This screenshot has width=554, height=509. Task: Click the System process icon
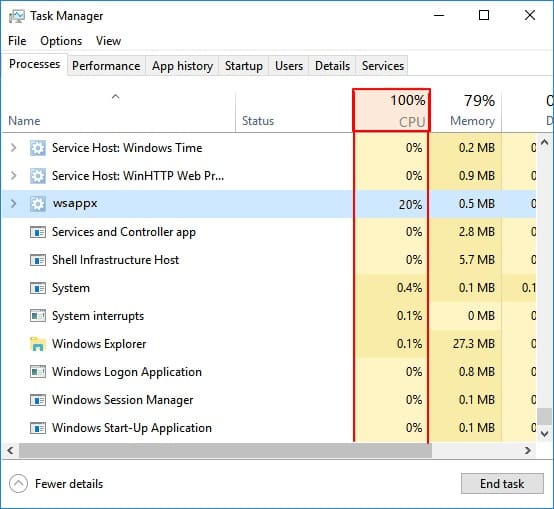37,288
